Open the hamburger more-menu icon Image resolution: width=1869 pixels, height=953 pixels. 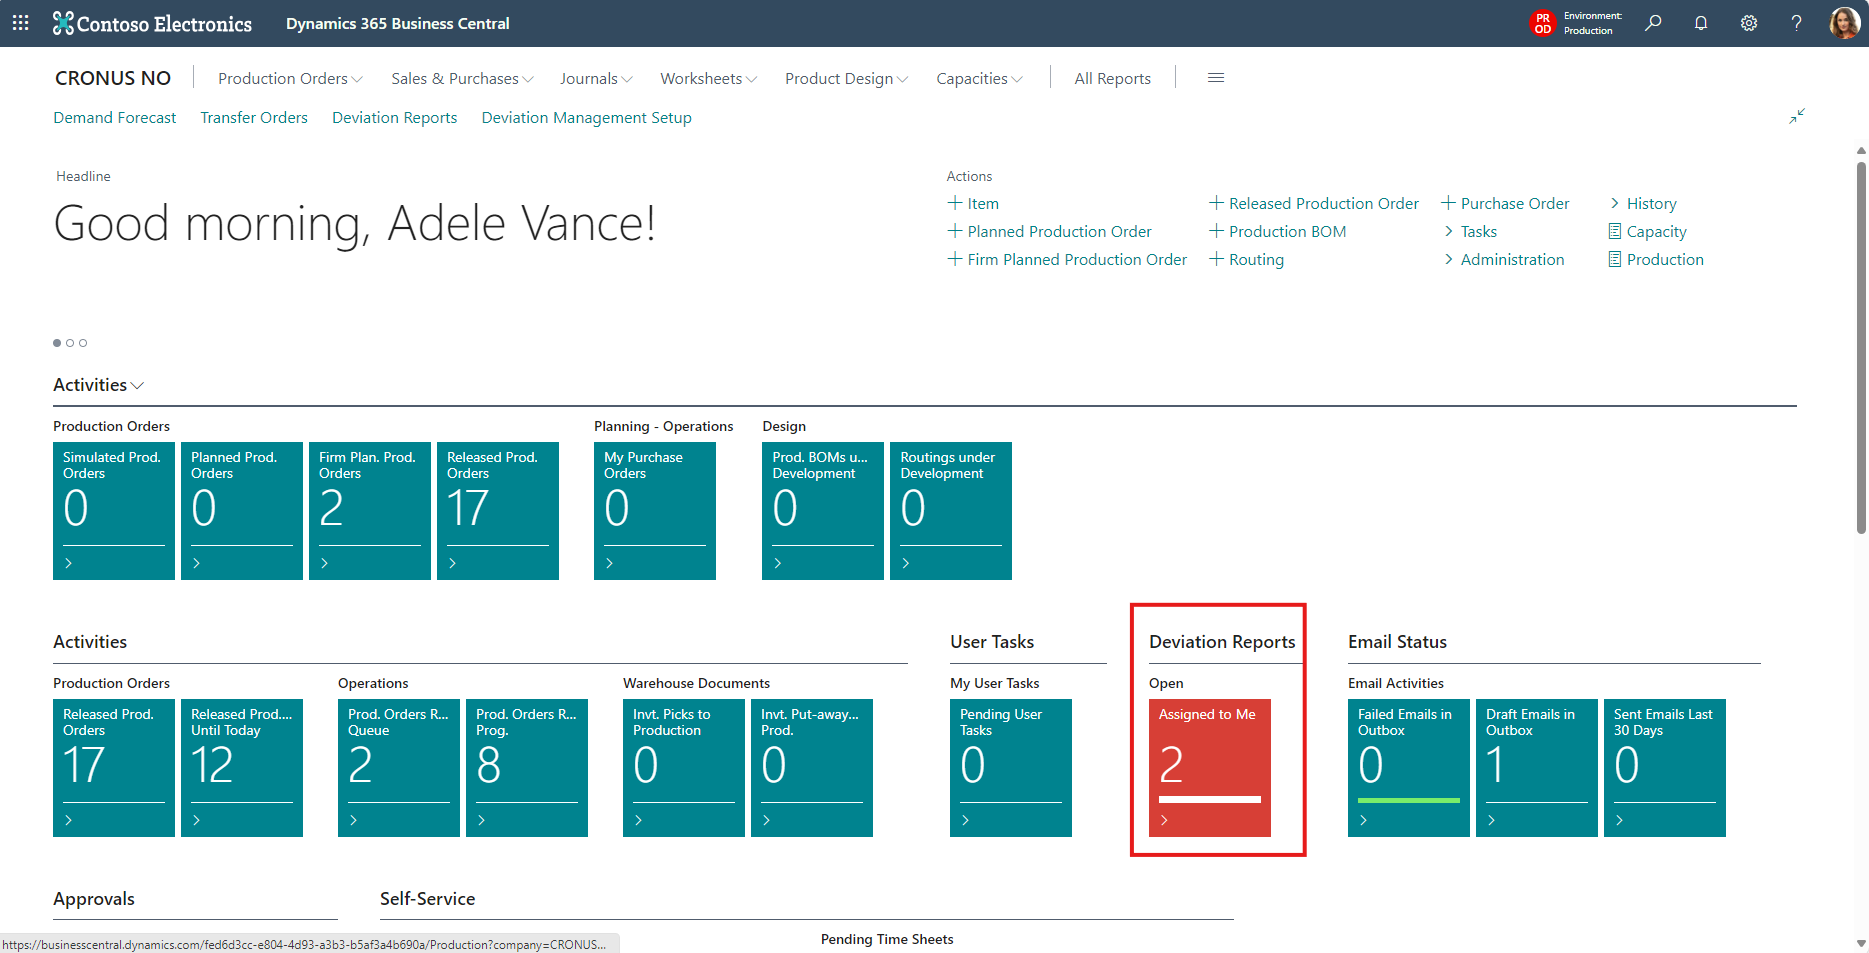(1215, 78)
